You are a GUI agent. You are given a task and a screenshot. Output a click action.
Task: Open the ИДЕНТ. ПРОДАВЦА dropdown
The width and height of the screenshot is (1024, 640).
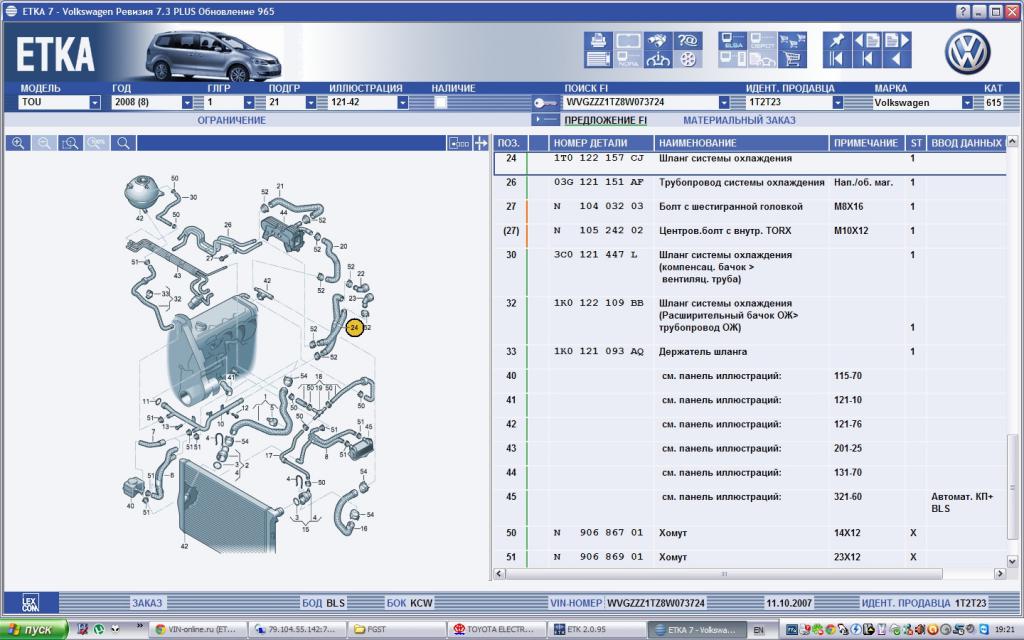point(838,103)
